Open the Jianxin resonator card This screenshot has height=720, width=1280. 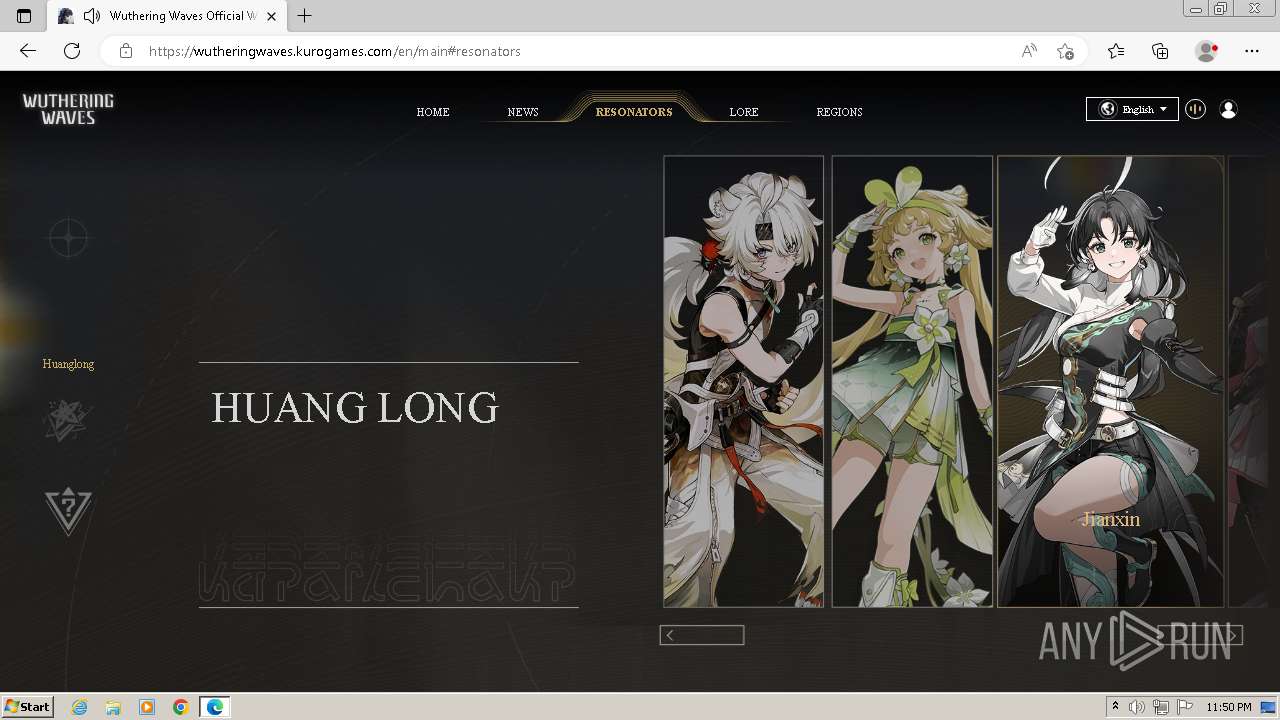(x=1111, y=381)
